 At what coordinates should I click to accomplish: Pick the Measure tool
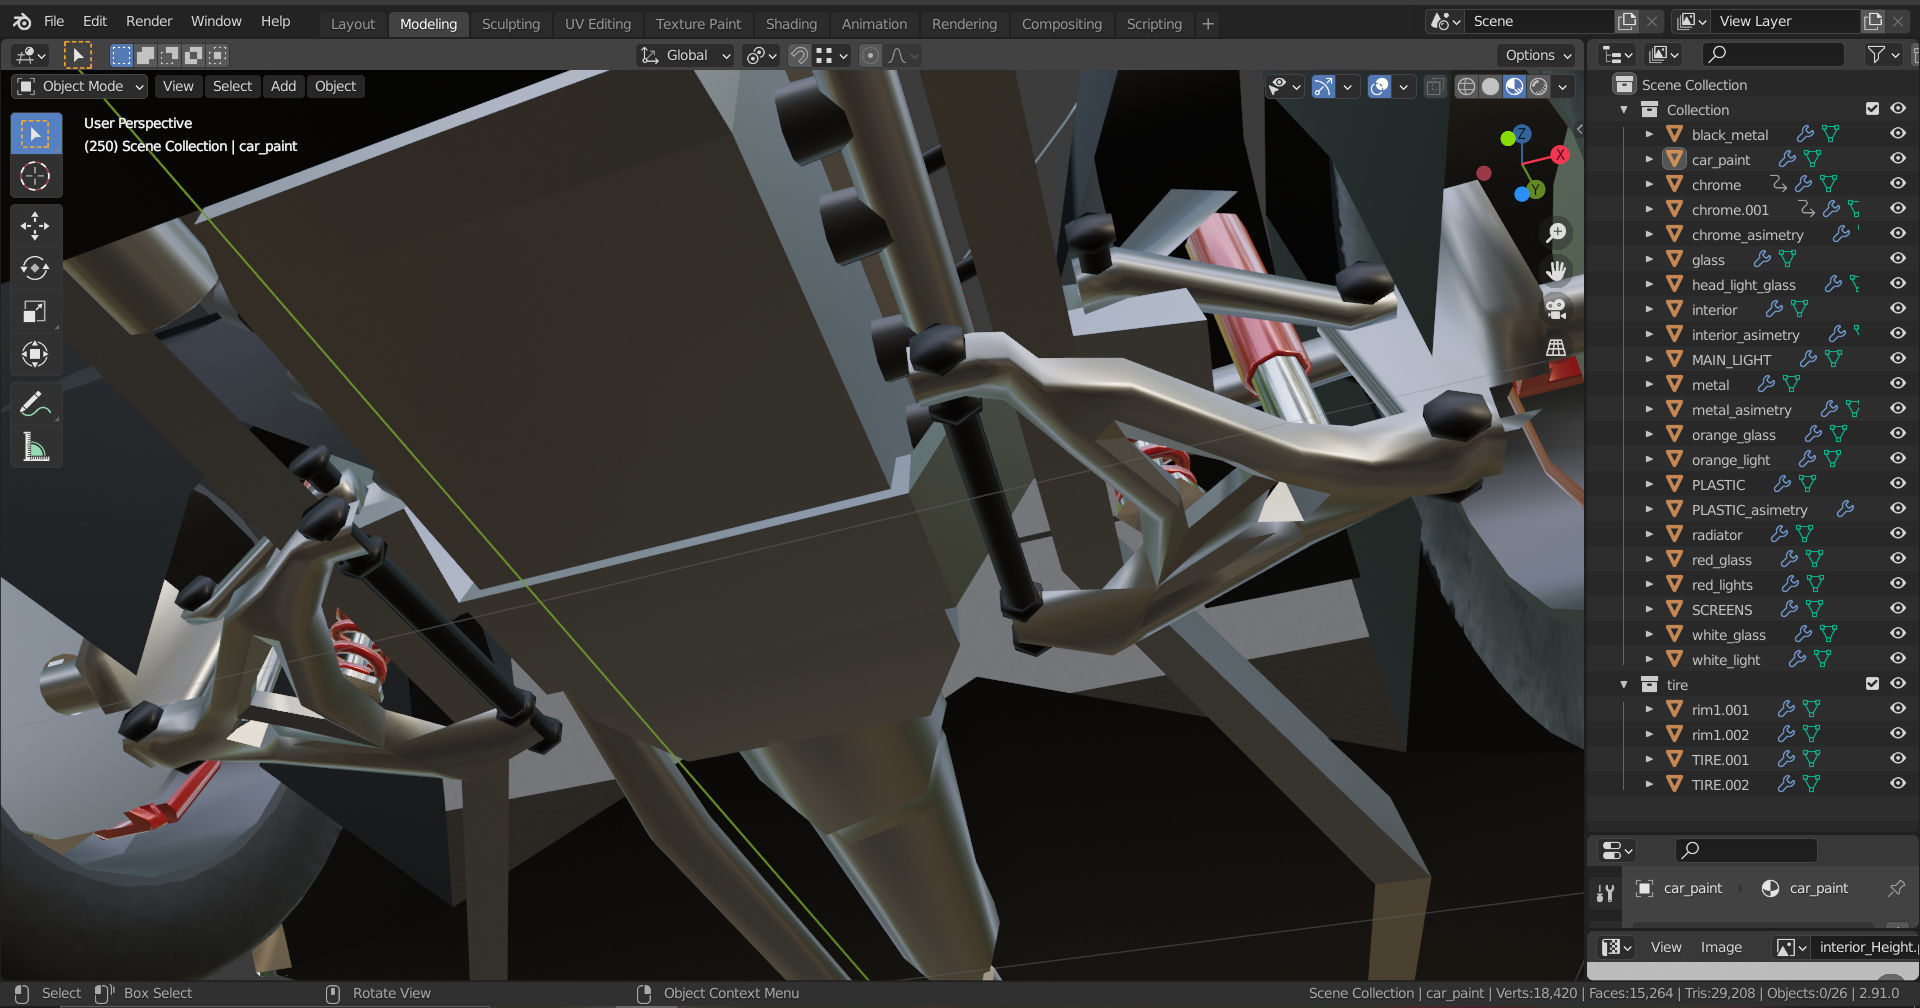tap(35, 447)
